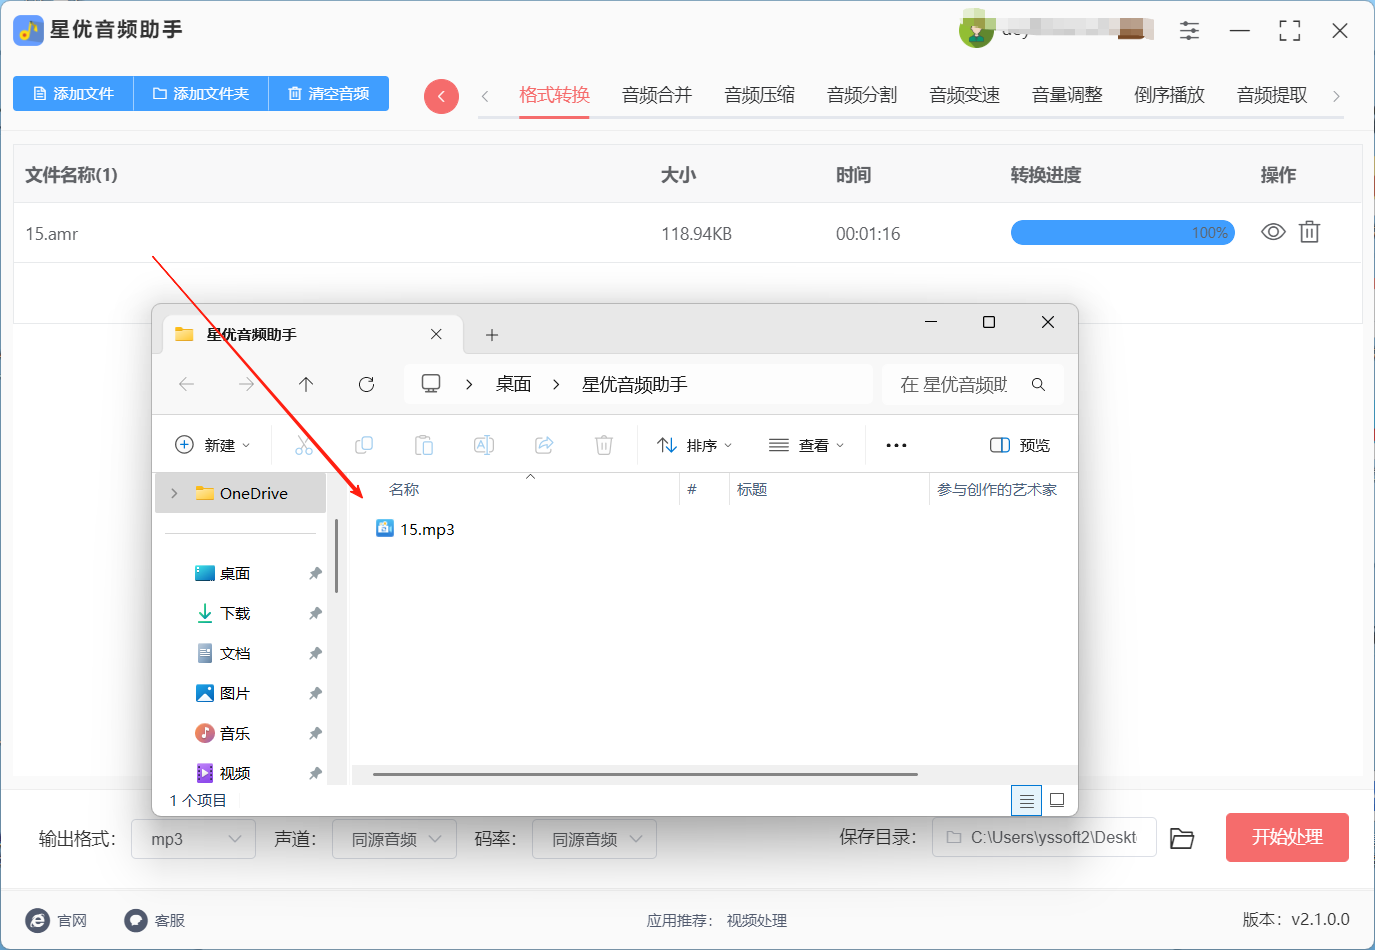
Task: Open 文档 in Explorer sidebar
Action: tap(235, 653)
